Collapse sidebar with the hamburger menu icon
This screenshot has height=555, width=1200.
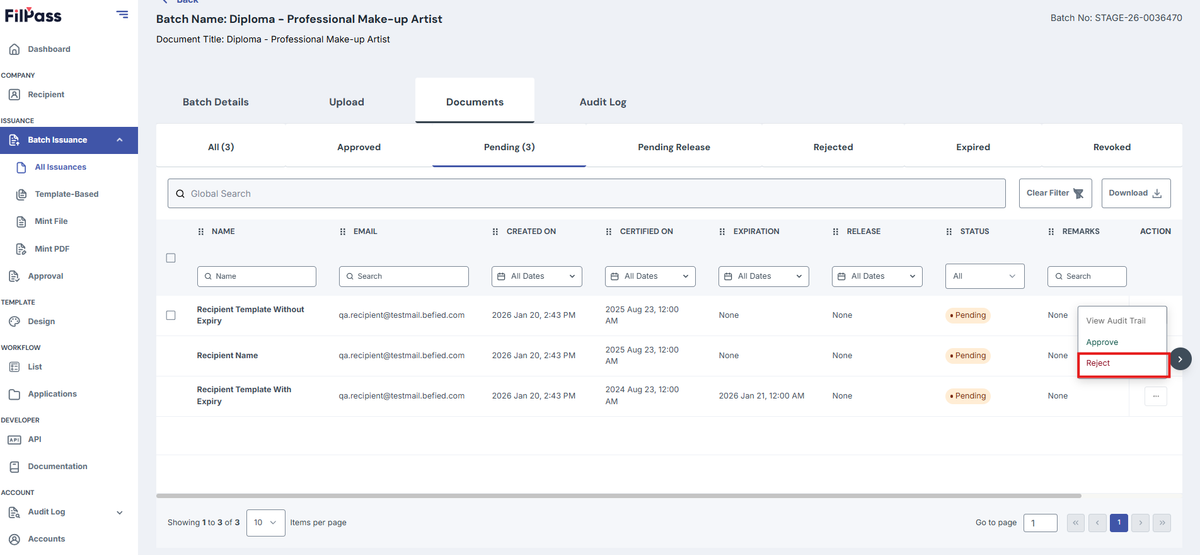point(122,14)
